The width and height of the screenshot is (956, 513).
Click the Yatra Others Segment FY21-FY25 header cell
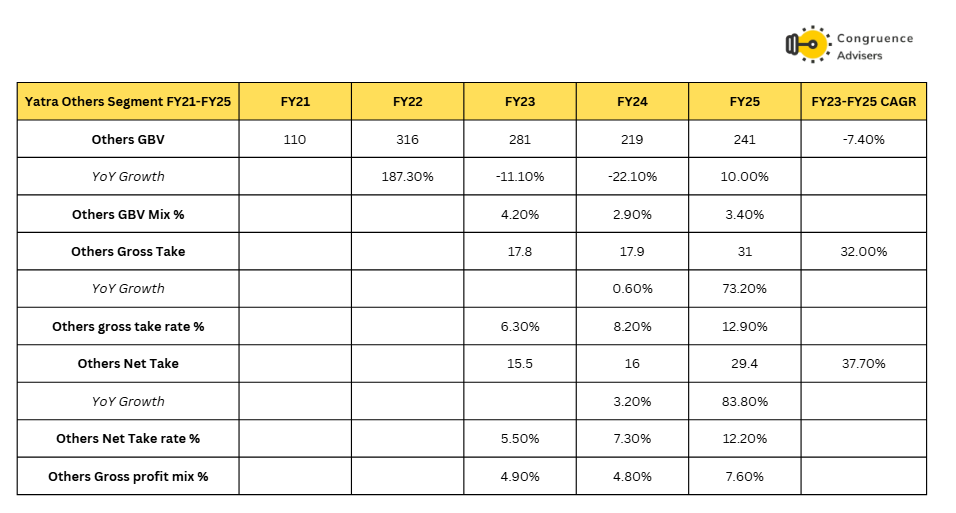[x=128, y=102]
